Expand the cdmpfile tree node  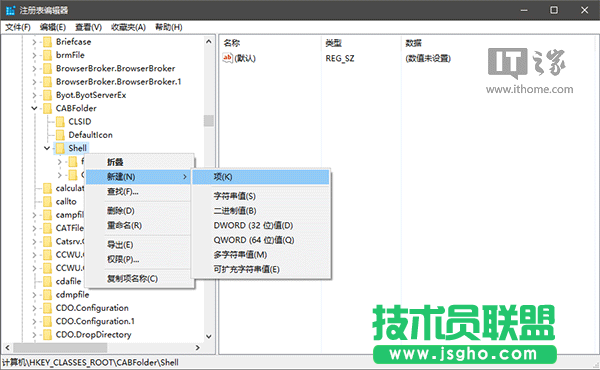click(34, 295)
